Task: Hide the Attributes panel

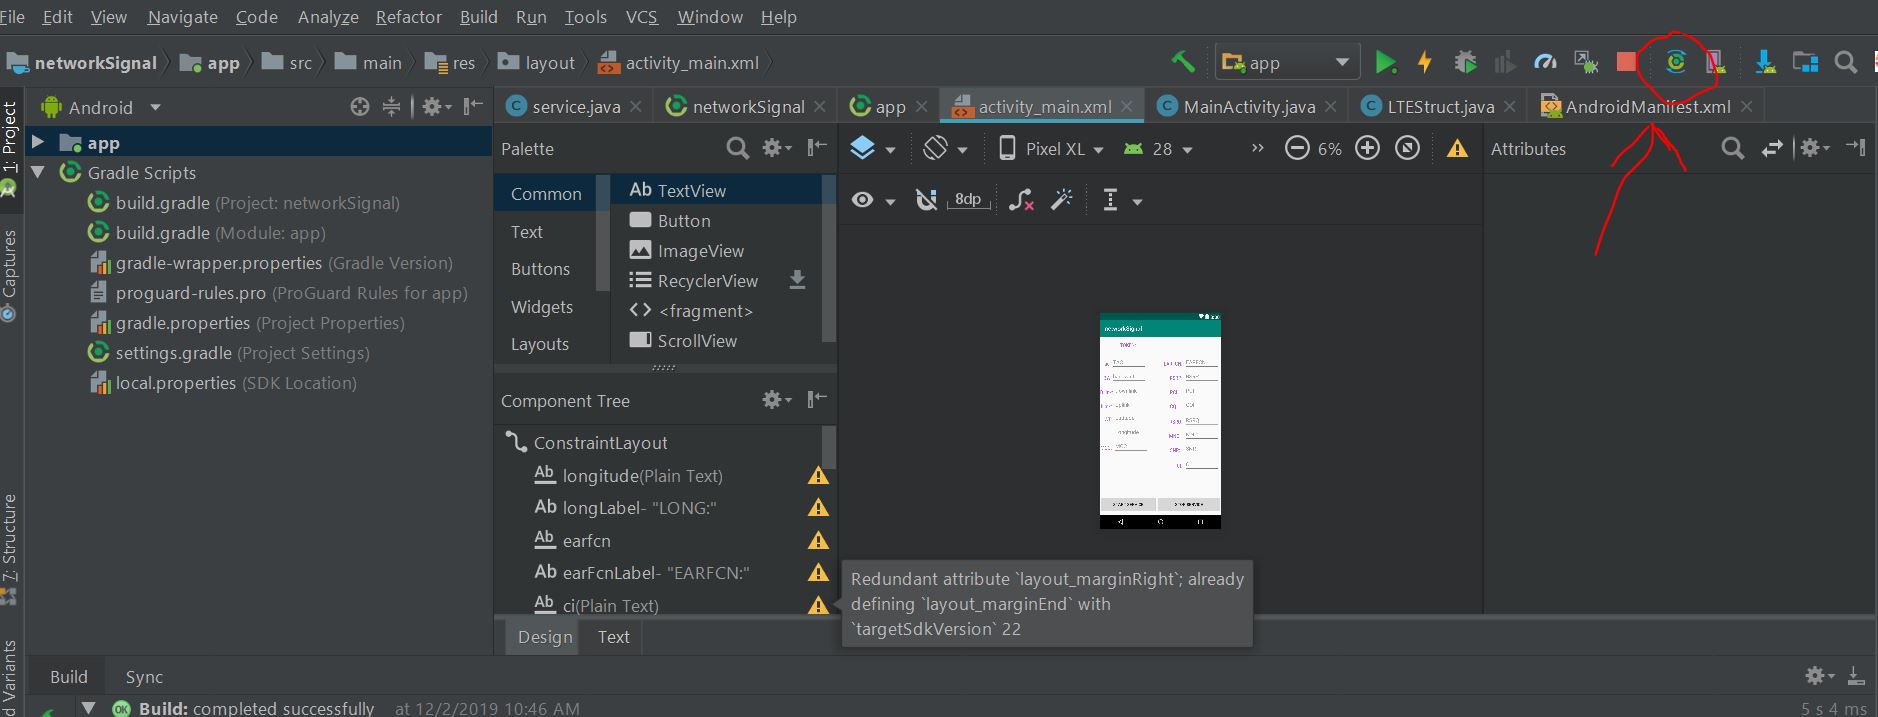Action: [x=1856, y=147]
